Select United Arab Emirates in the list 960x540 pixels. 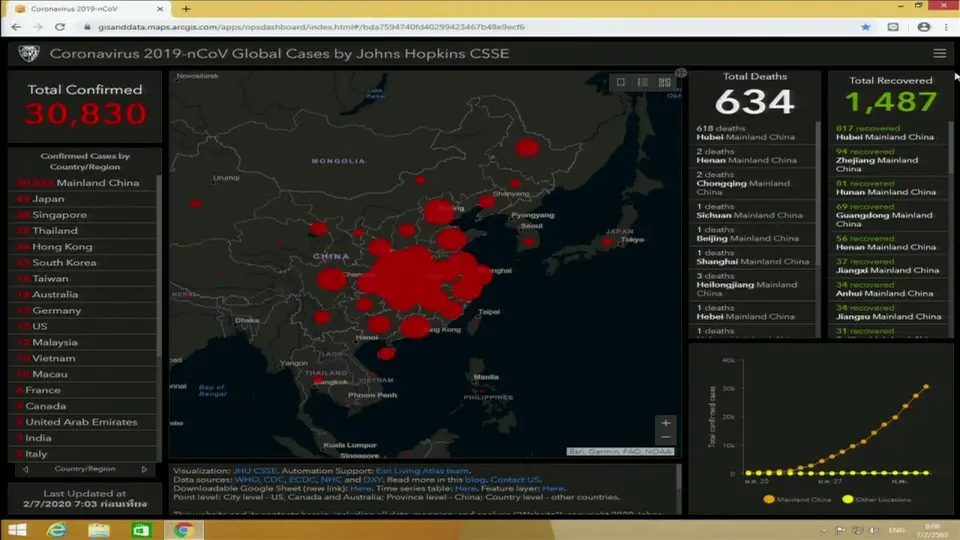coord(83,422)
